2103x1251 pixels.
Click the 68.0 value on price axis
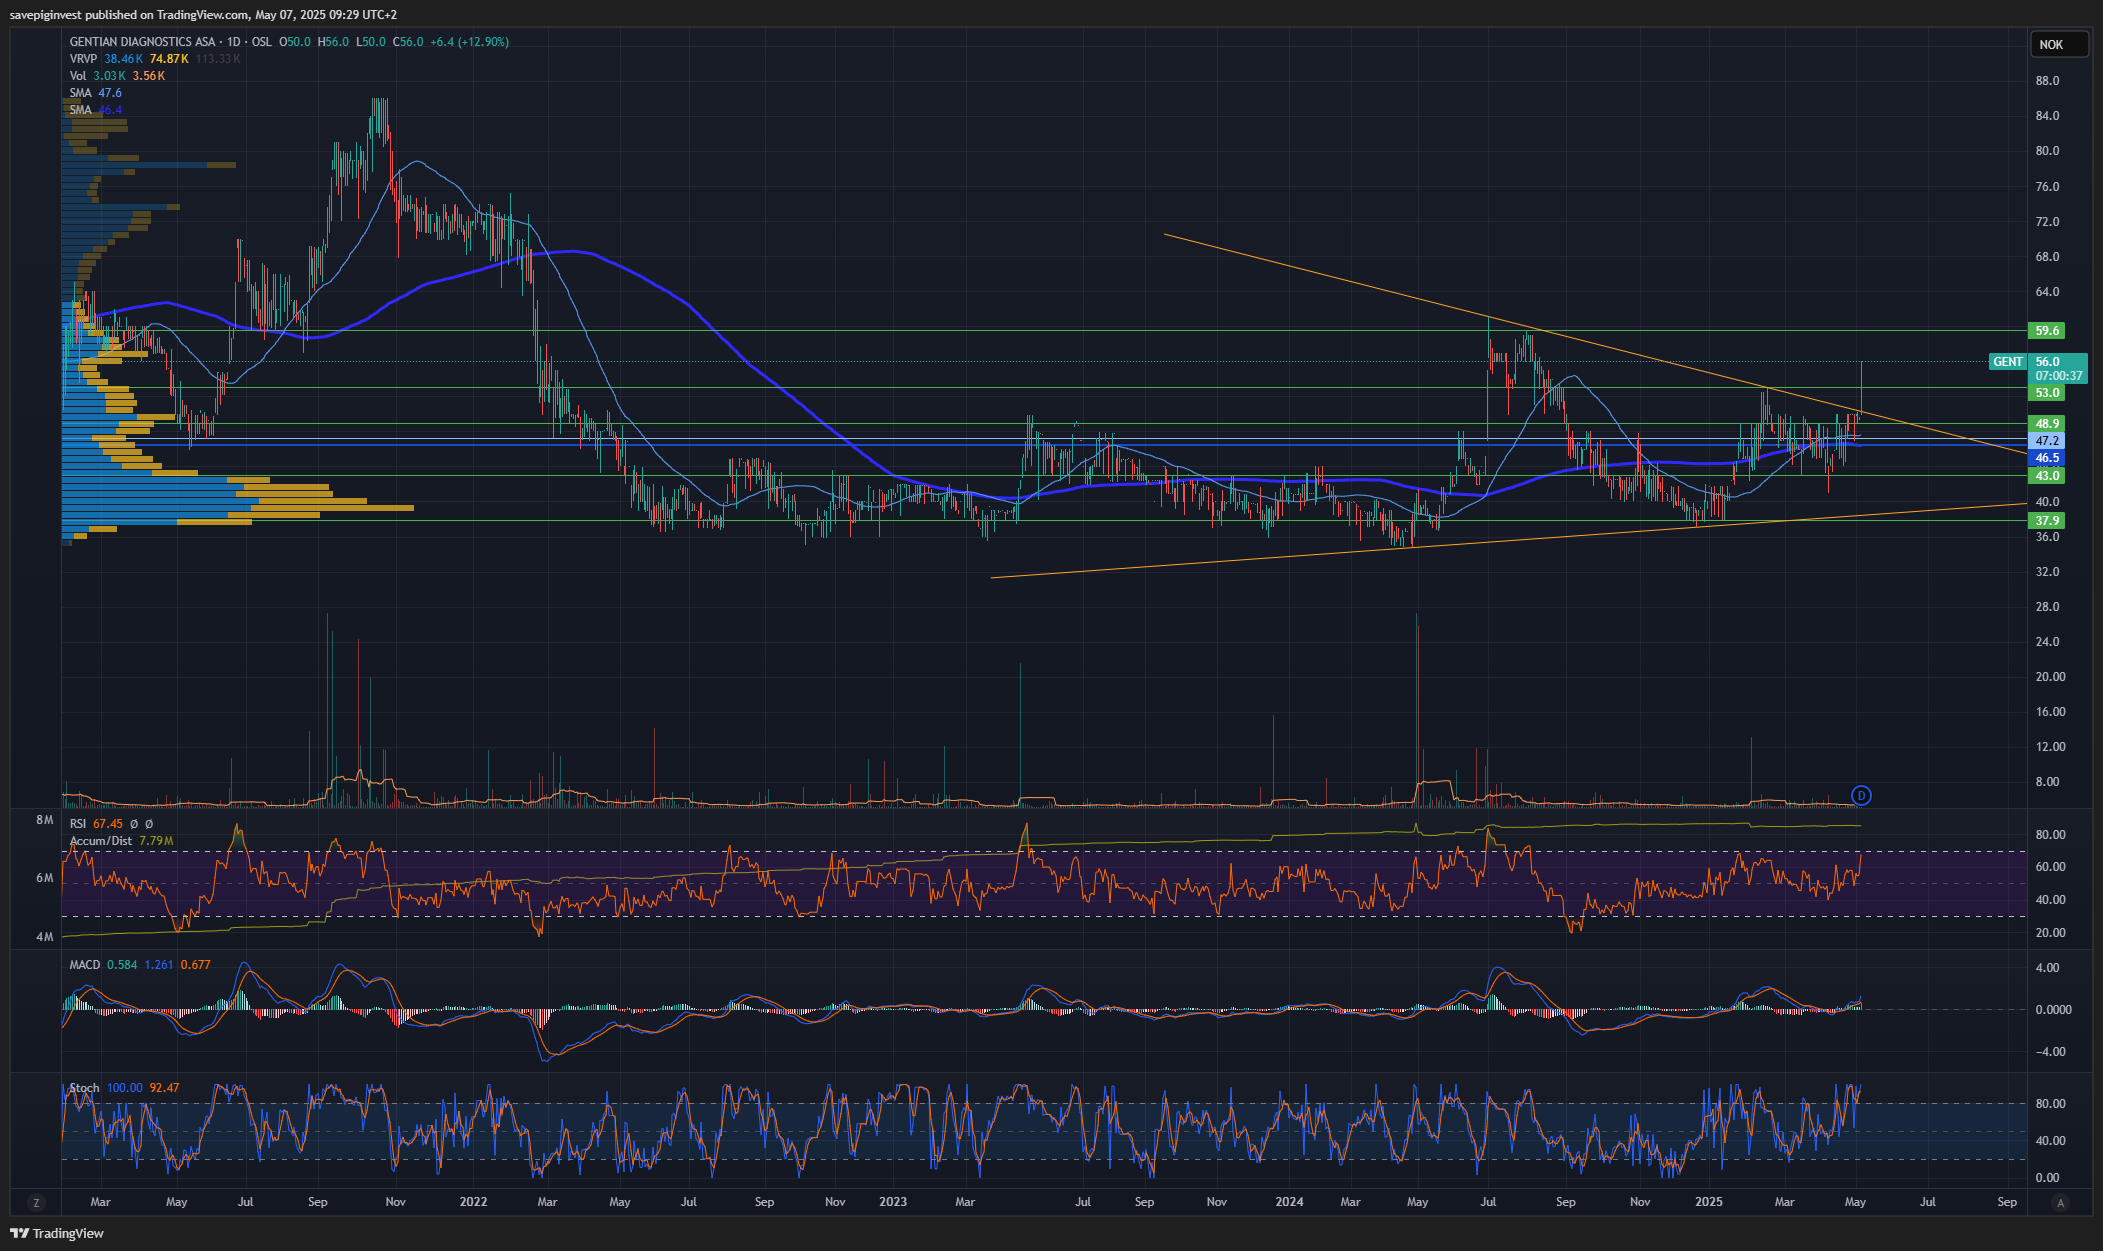click(x=2047, y=257)
